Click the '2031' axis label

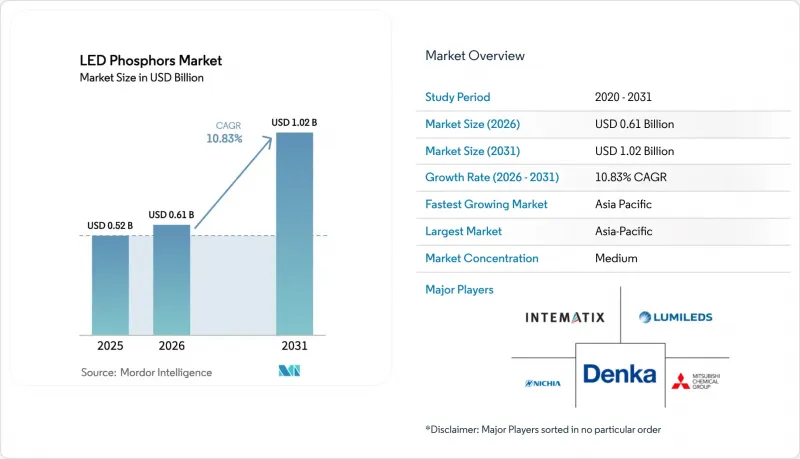[294, 346]
